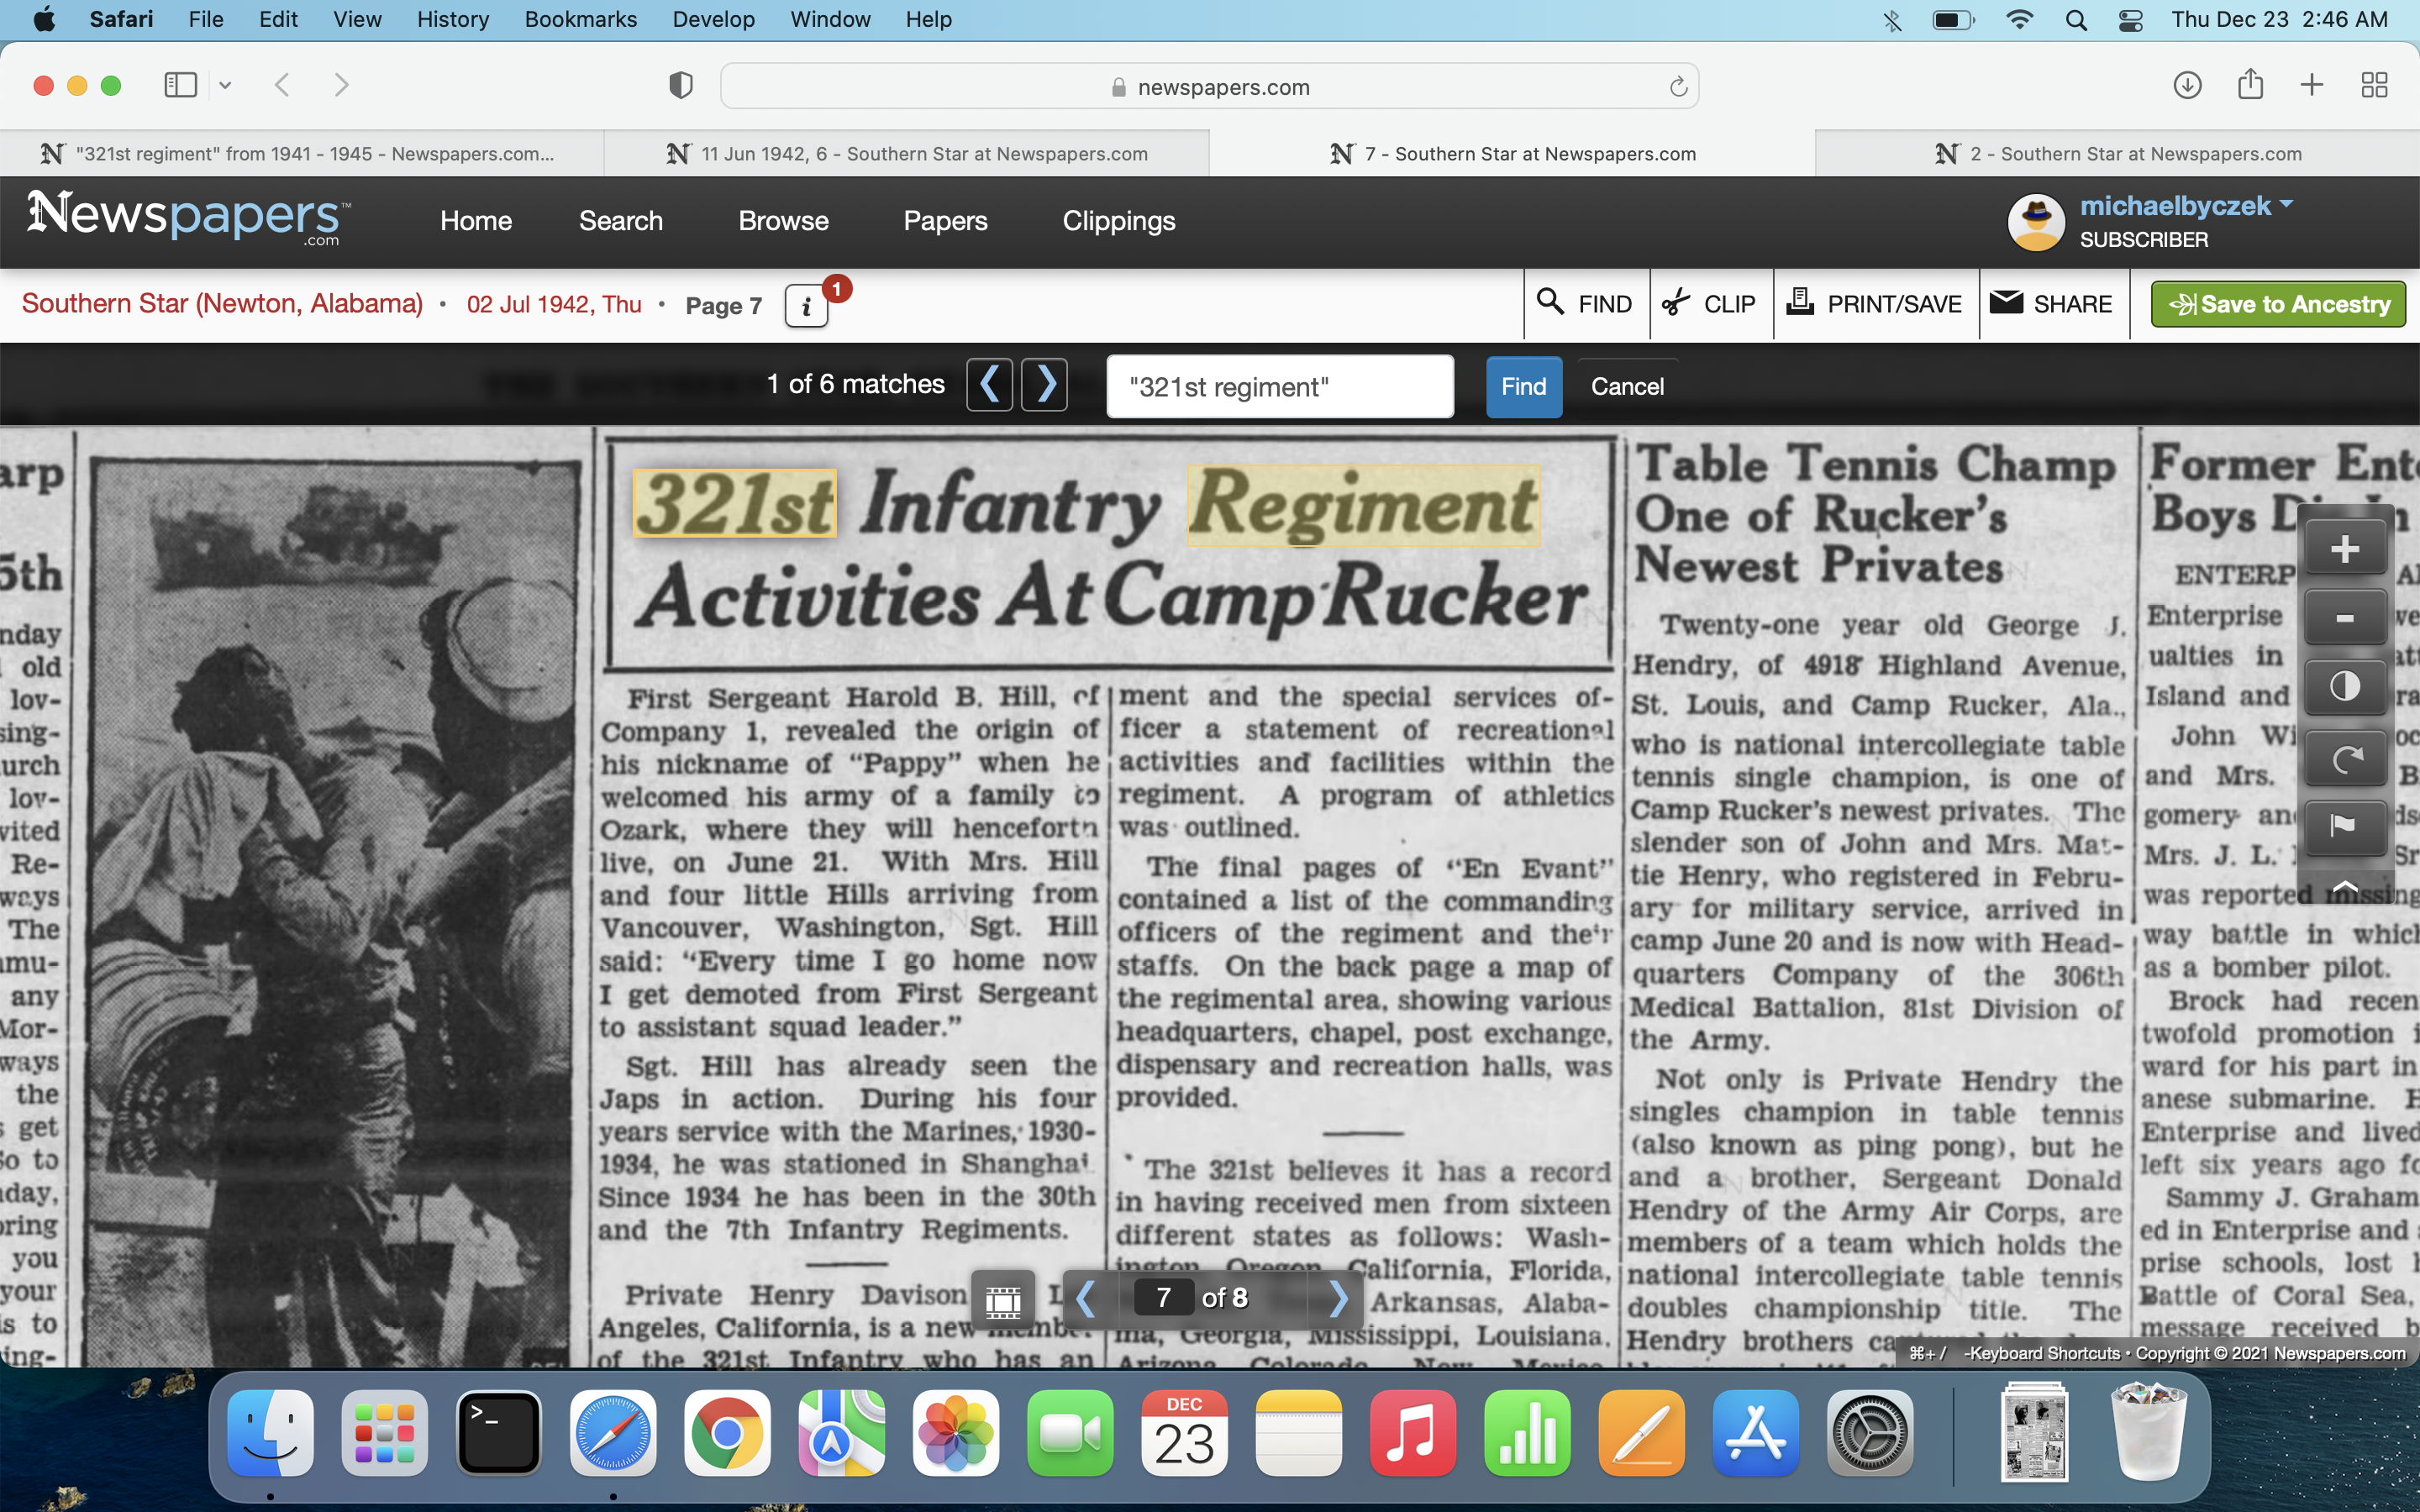Expand the michaelbyczek account dropdown
The image size is (2420, 1512).
coord(2286,204)
